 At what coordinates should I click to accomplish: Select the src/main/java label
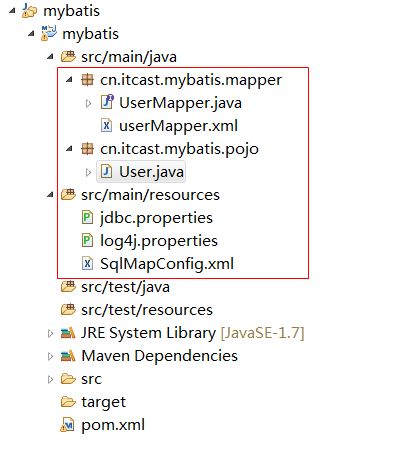click(129, 57)
